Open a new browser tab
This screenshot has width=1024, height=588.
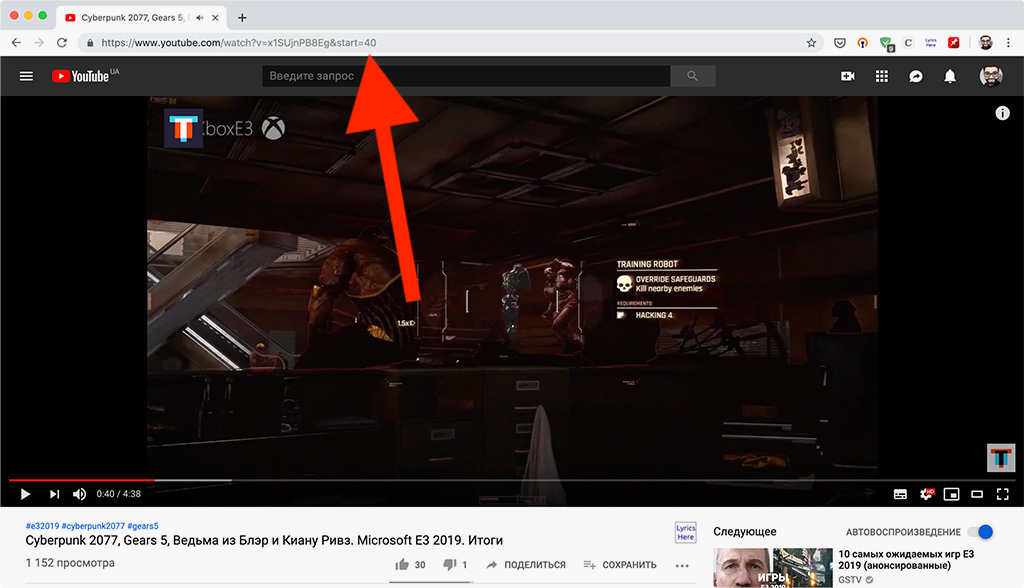click(x=242, y=18)
